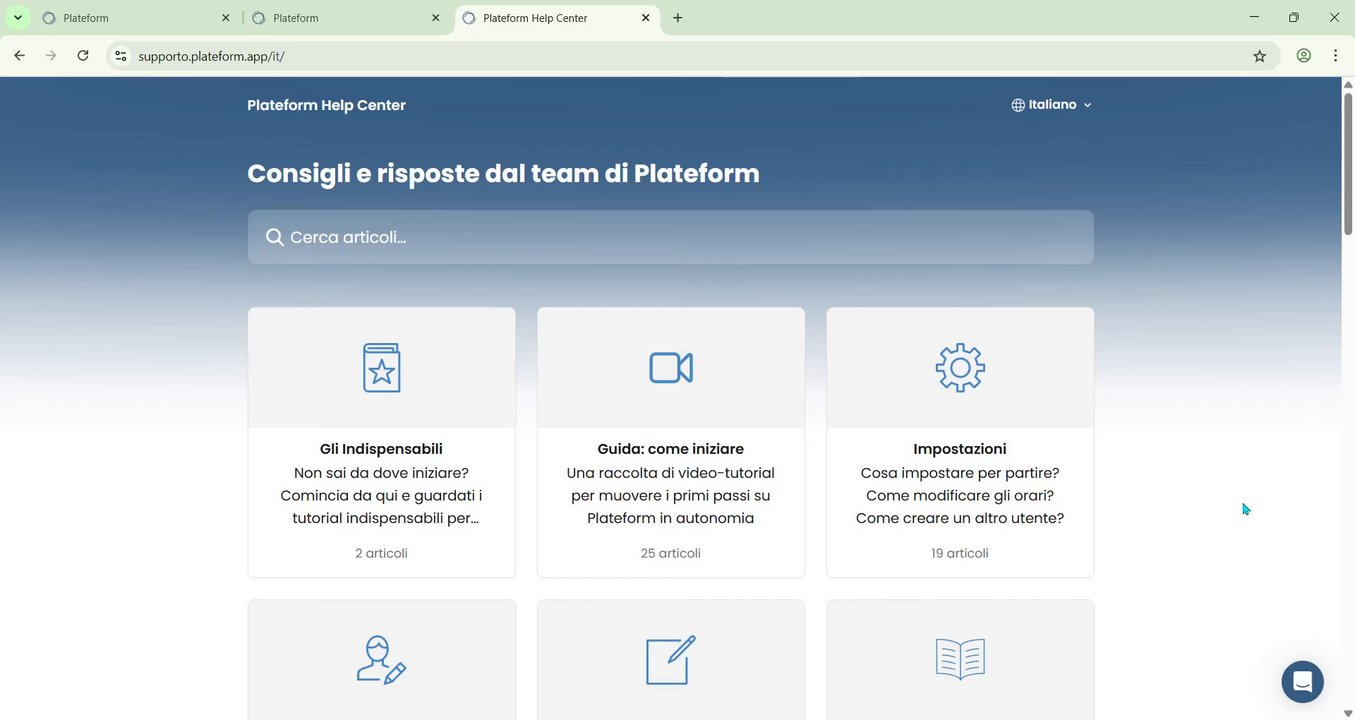This screenshot has height=720, width=1355.
Task: Close the second Plateform tab
Action: pyautogui.click(x=436, y=18)
